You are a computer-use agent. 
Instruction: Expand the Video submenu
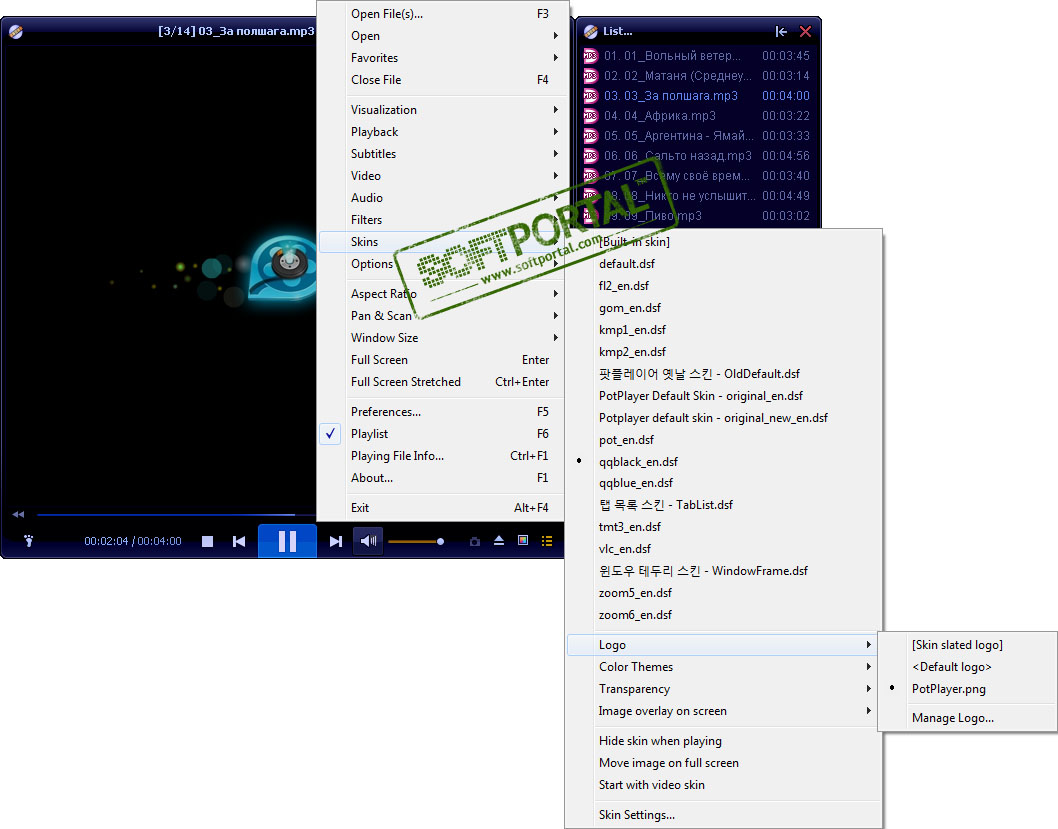tap(441, 175)
